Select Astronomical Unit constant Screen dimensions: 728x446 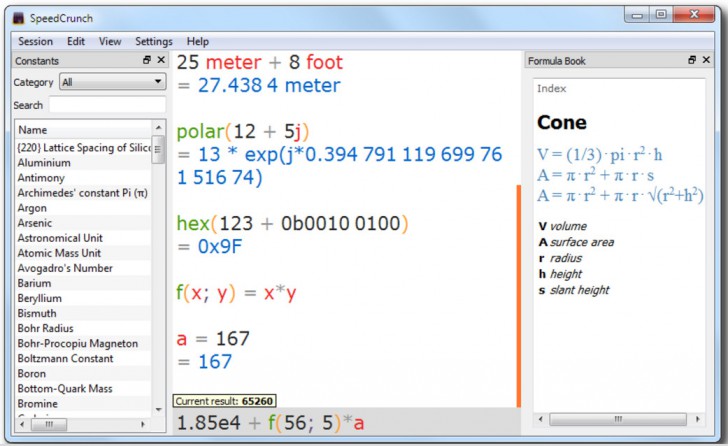point(84,238)
